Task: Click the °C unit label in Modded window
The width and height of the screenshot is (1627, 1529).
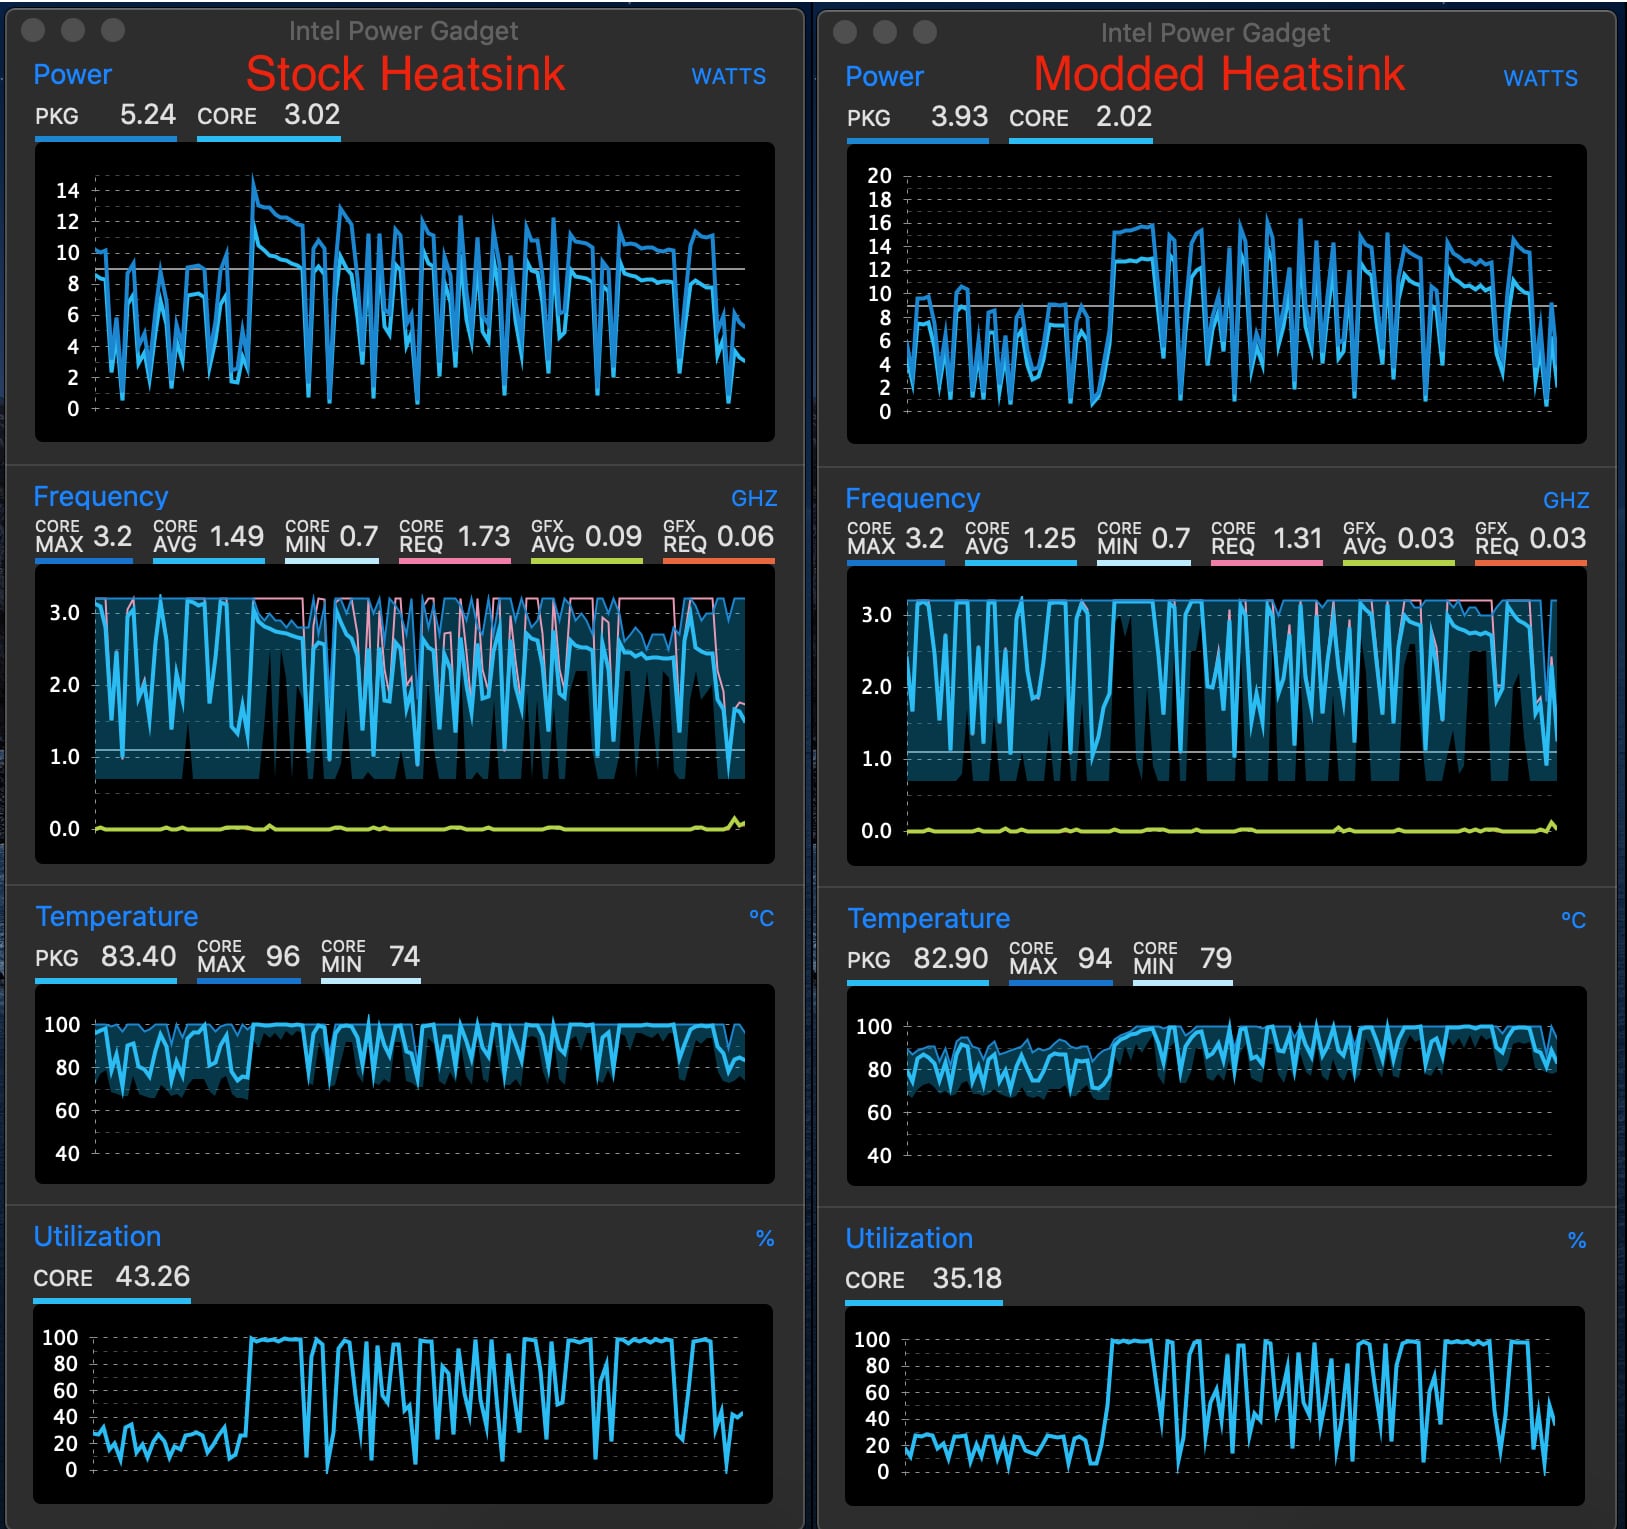Action: [1574, 921]
